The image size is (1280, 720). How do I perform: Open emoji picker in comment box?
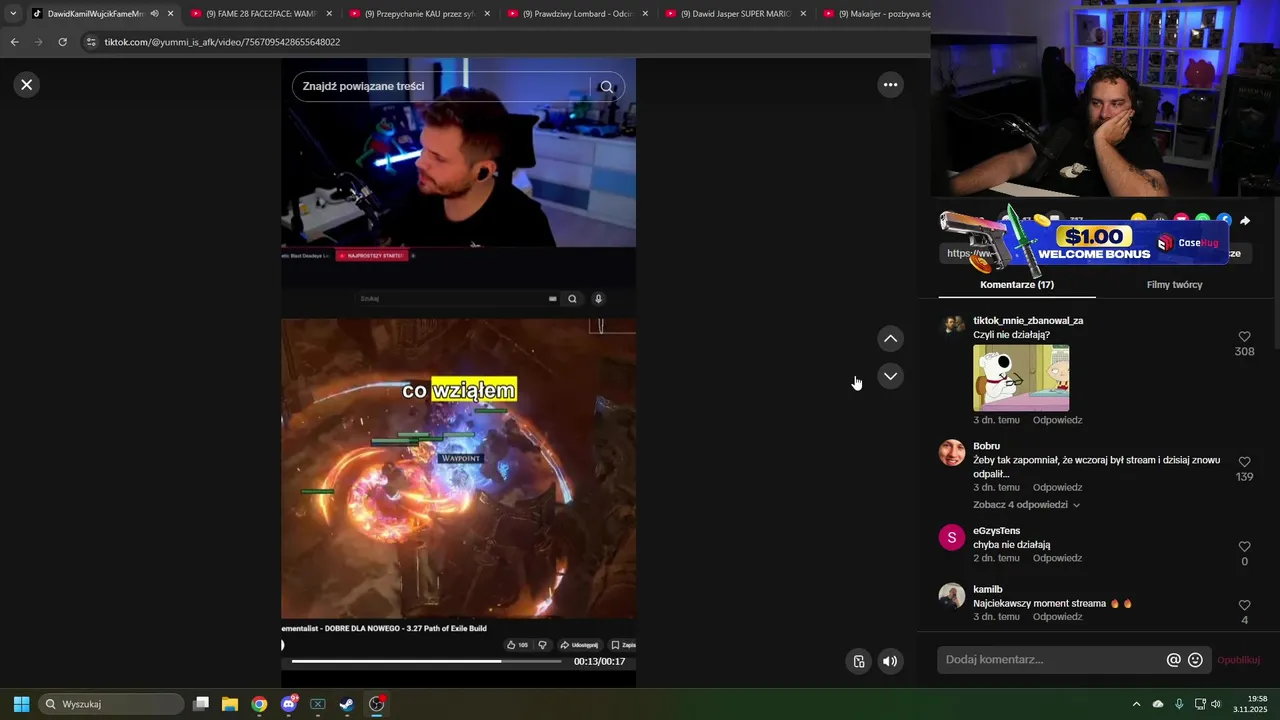click(1195, 660)
